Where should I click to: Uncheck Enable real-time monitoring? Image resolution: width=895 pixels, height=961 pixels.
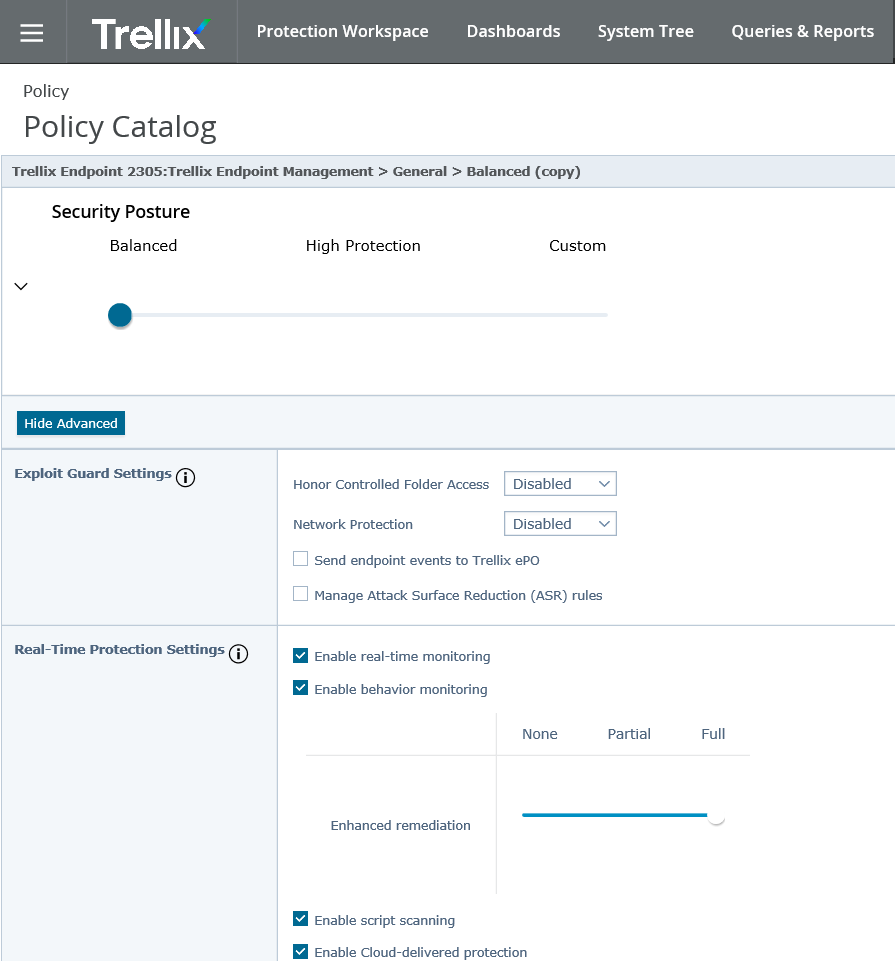[300, 655]
